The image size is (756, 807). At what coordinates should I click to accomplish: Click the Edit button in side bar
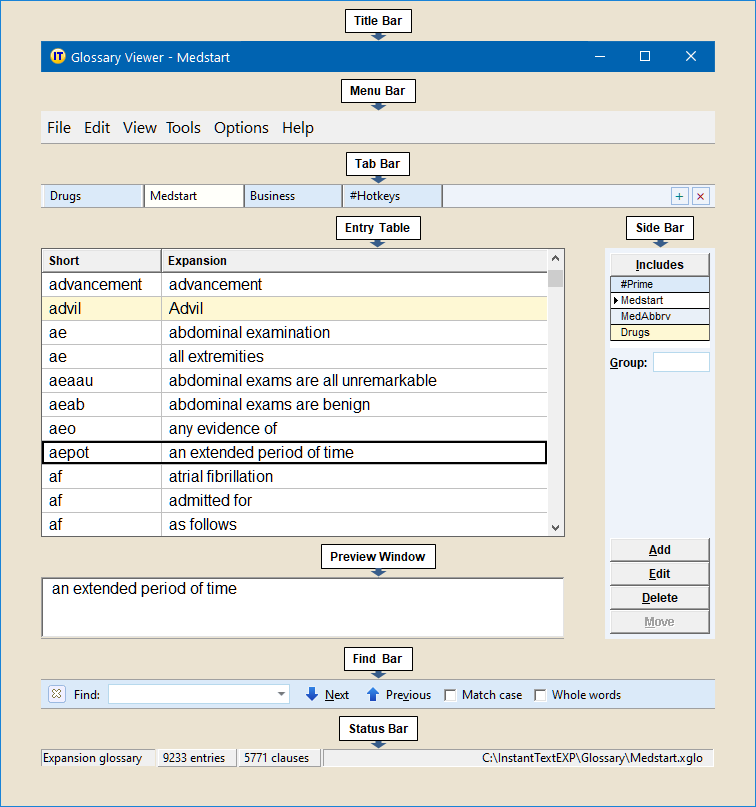tap(659, 574)
